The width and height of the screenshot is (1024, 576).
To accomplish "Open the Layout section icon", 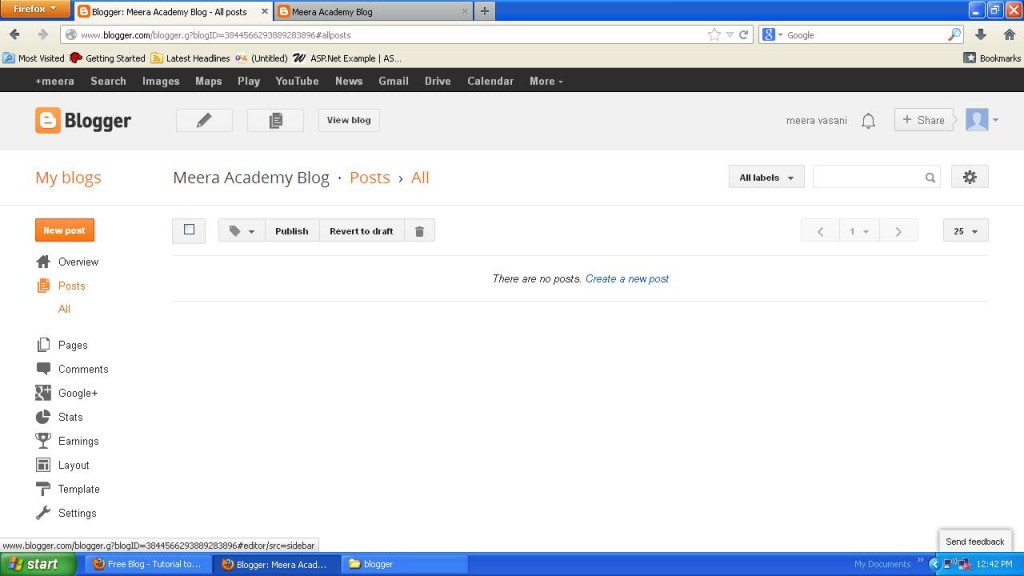I will coord(42,465).
